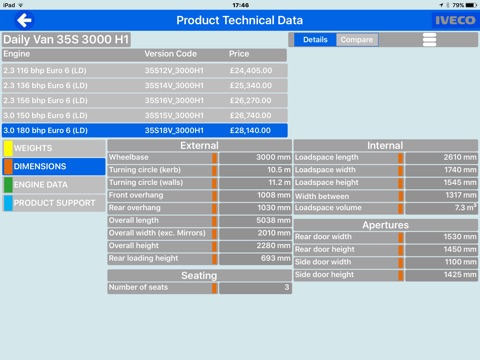This screenshot has height=360, width=480.
Task: Click the Wheelbase label
Action: click(x=129, y=157)
